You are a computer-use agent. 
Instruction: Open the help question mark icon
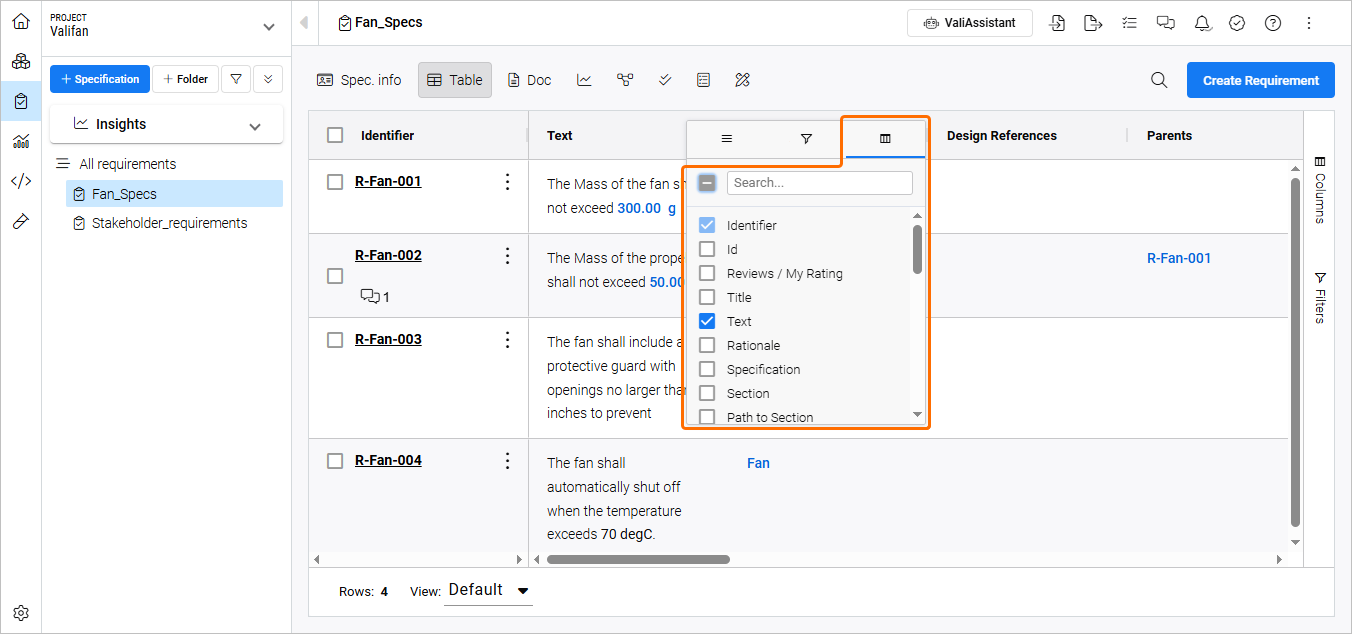tap(1273, 23)
